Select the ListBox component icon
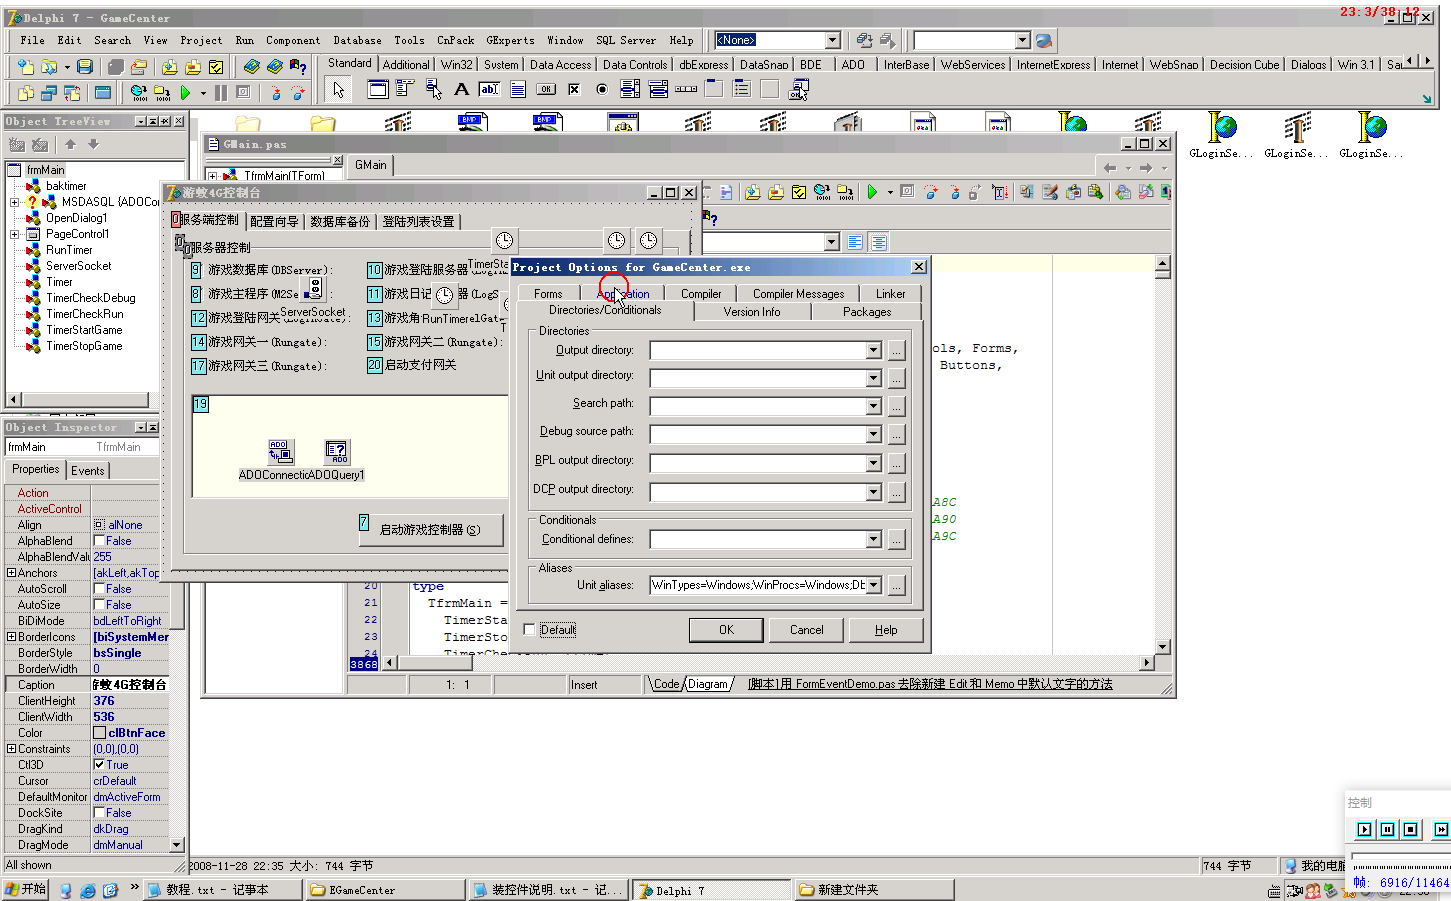This screenshot has height=901, width=1451. tap(630, 89)
